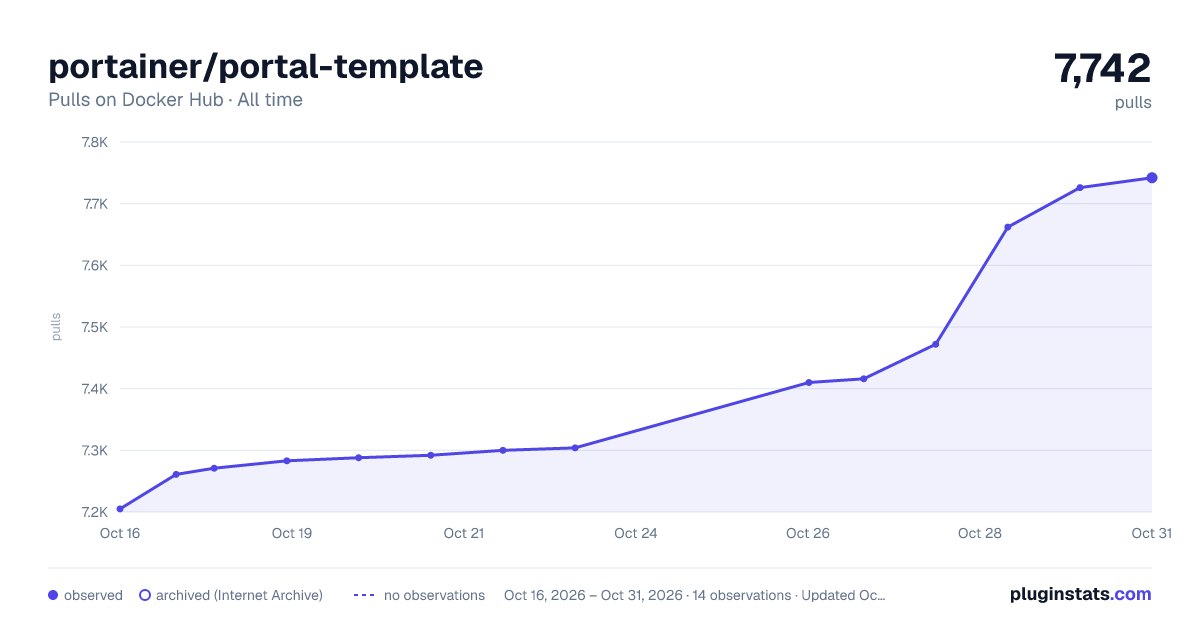Click the rotated 'pulls' y-axis title

click(56, 327)
